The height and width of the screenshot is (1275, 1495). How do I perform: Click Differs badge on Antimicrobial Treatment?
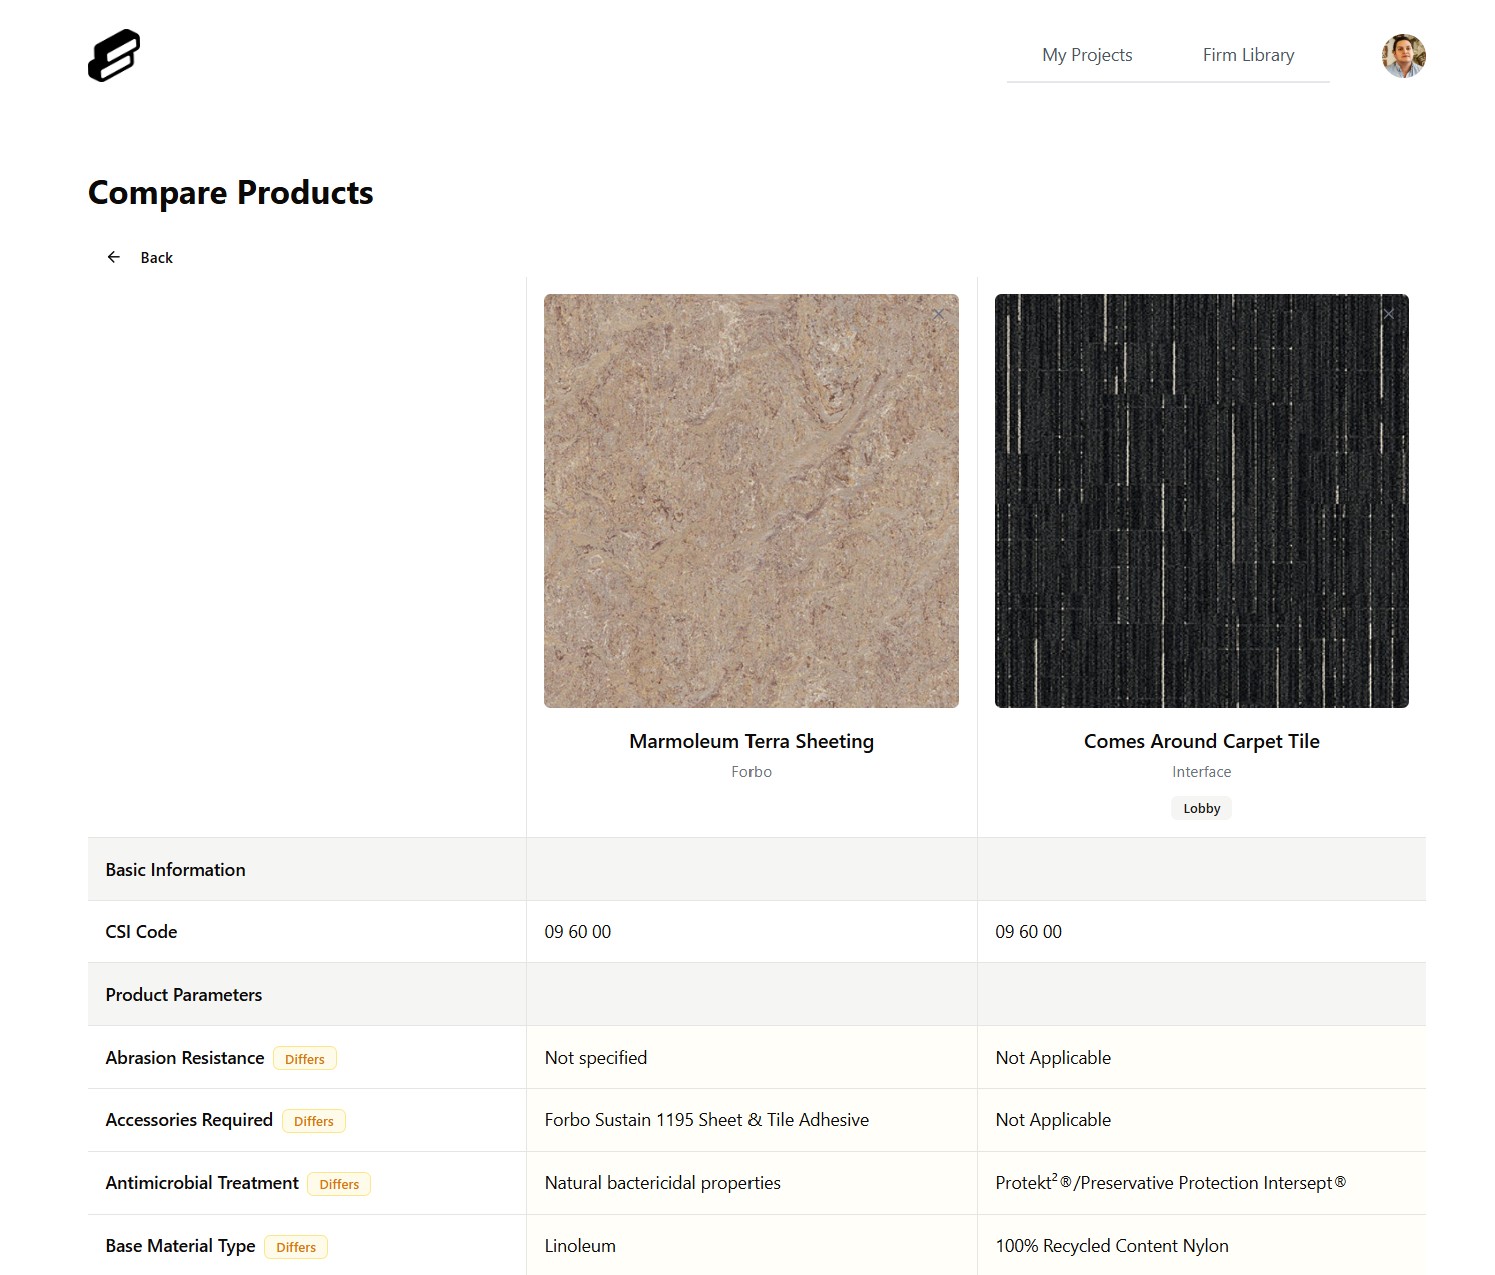[339, 1184]
